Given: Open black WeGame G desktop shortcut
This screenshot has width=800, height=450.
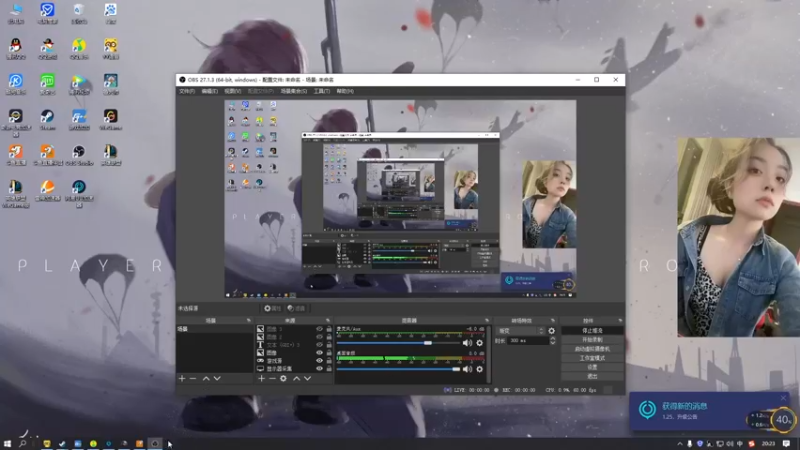Looking at the screenshot, I should pyautogui.click(x=110, y=120).
